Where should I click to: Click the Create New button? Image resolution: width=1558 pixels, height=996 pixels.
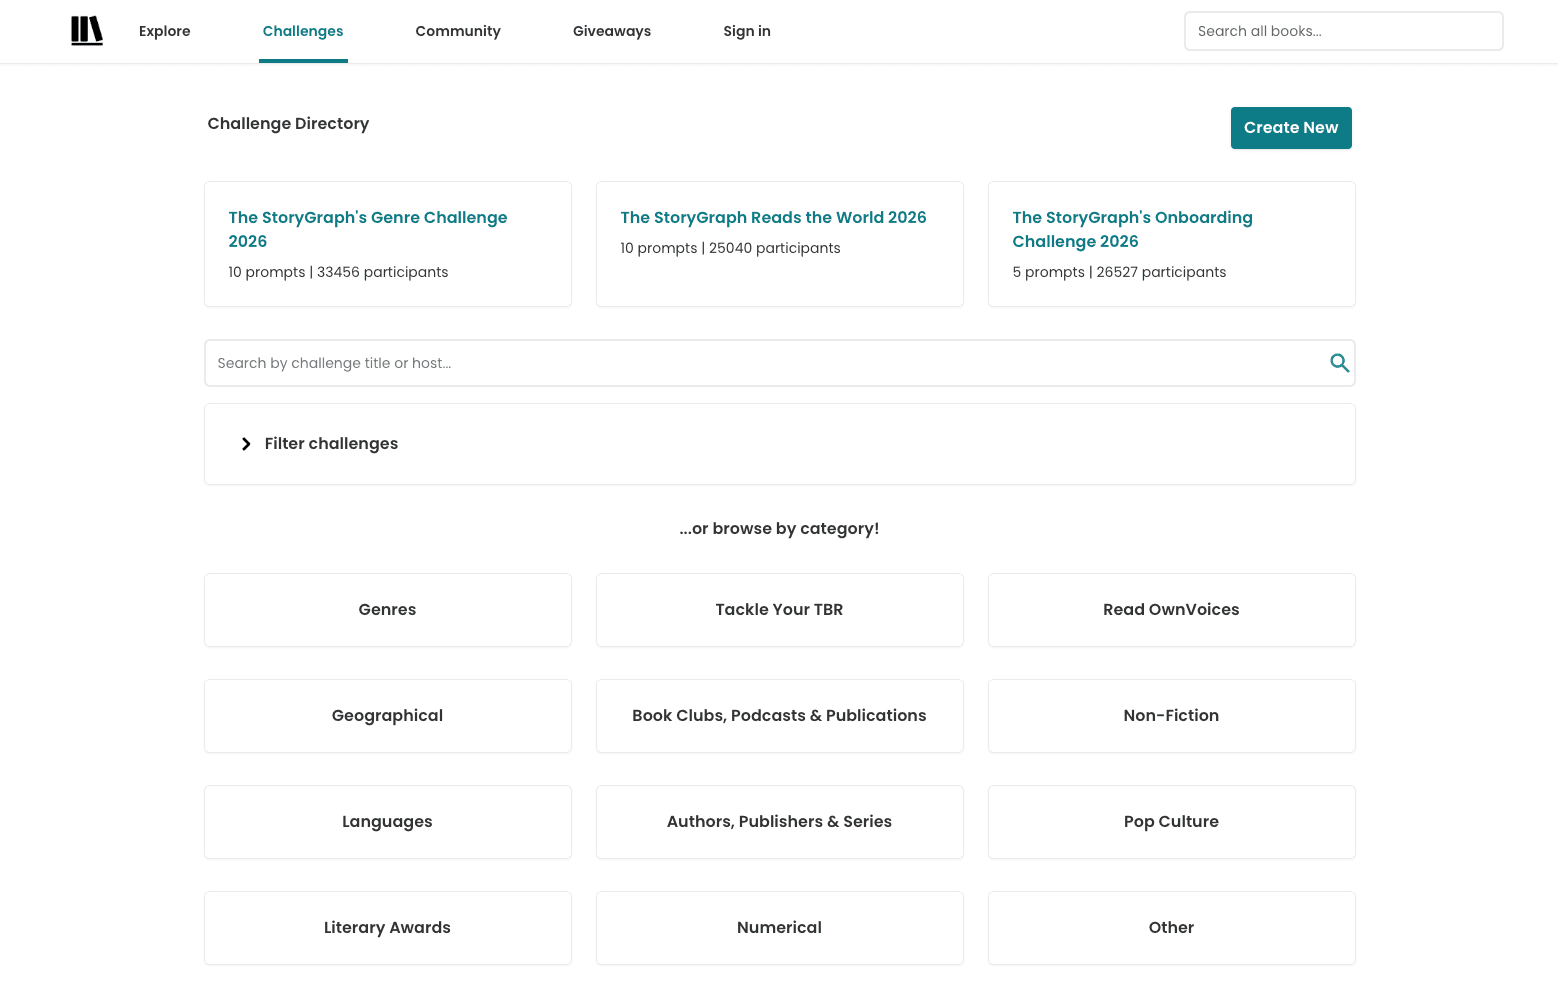(x=1291, y=128)
